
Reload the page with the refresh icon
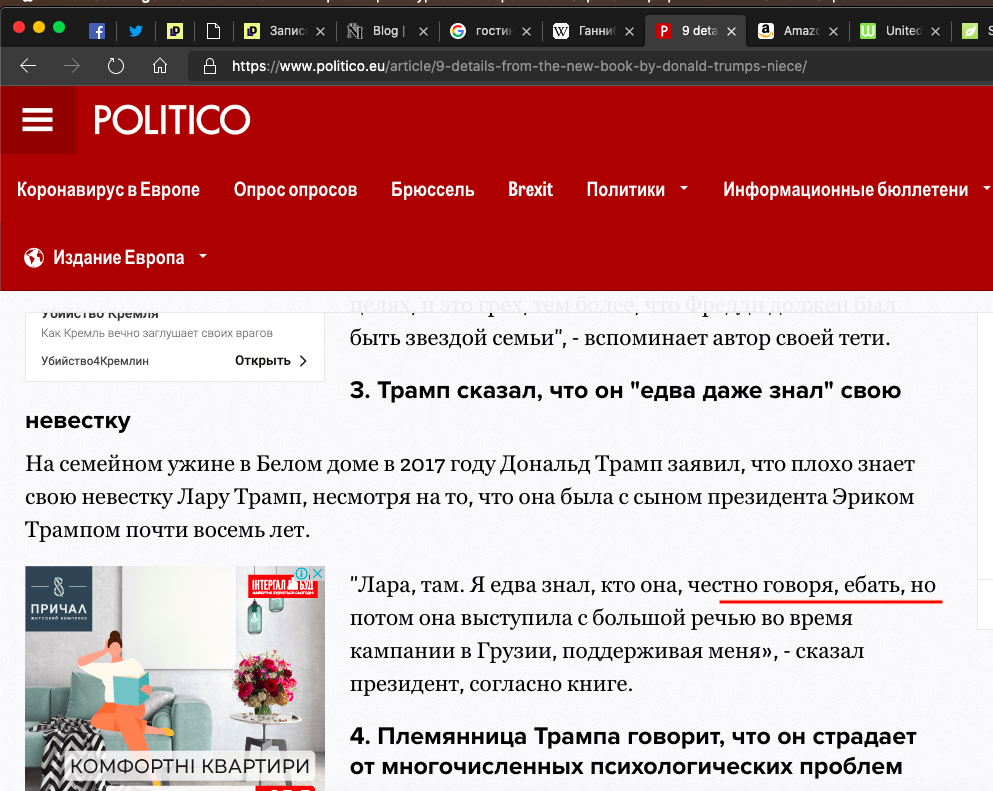[x=116, y=67]
